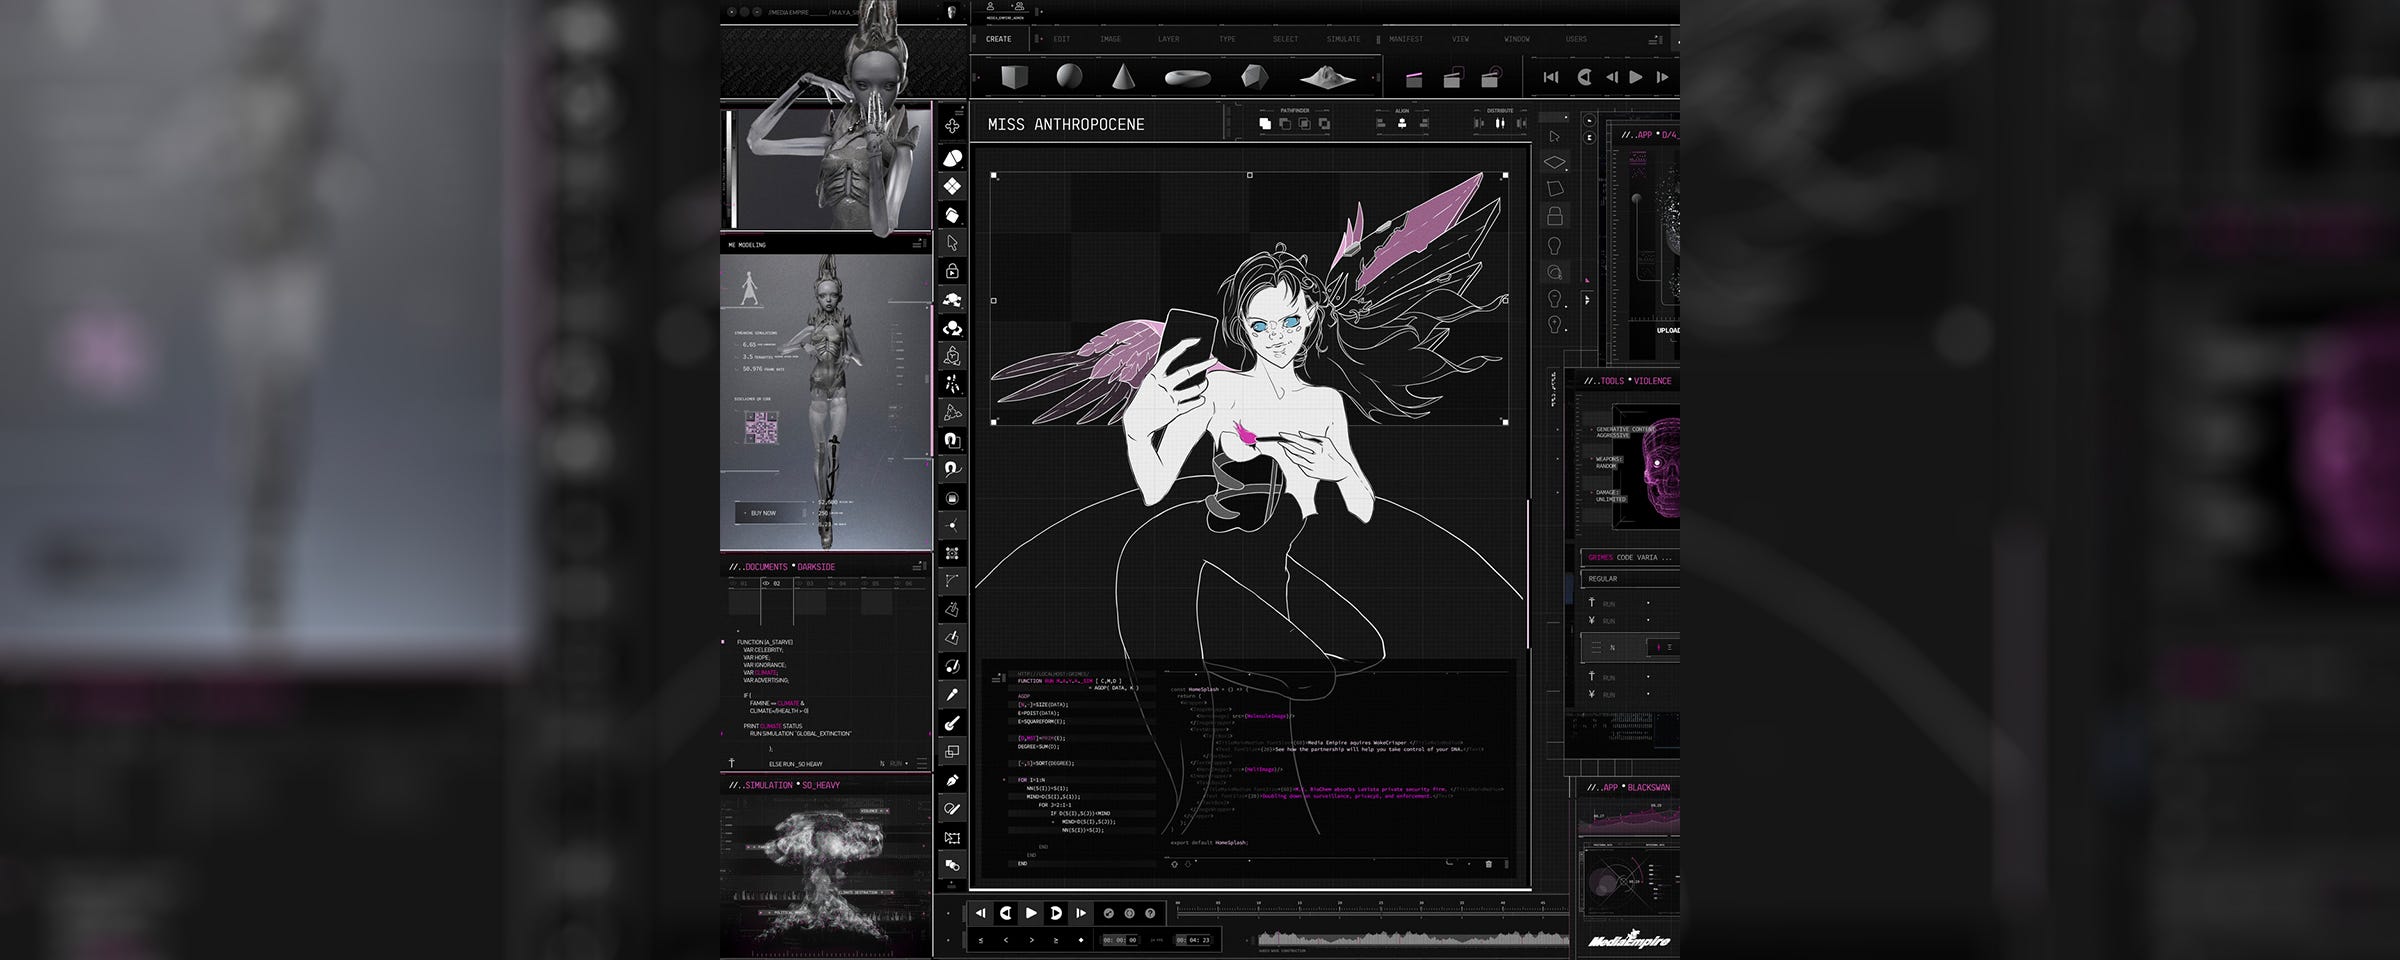Skip to start in top transport controls
Viewport: 2400px width, 960px height.
1550,77
